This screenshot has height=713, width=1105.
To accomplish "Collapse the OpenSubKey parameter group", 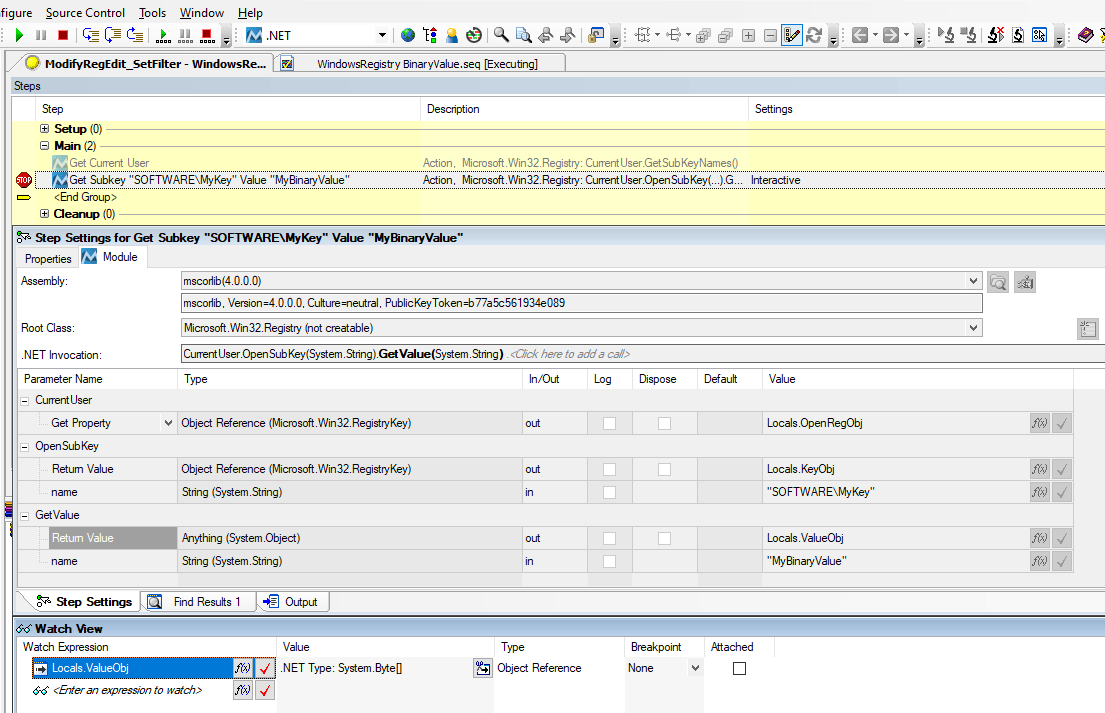I will tap(25, 447).
